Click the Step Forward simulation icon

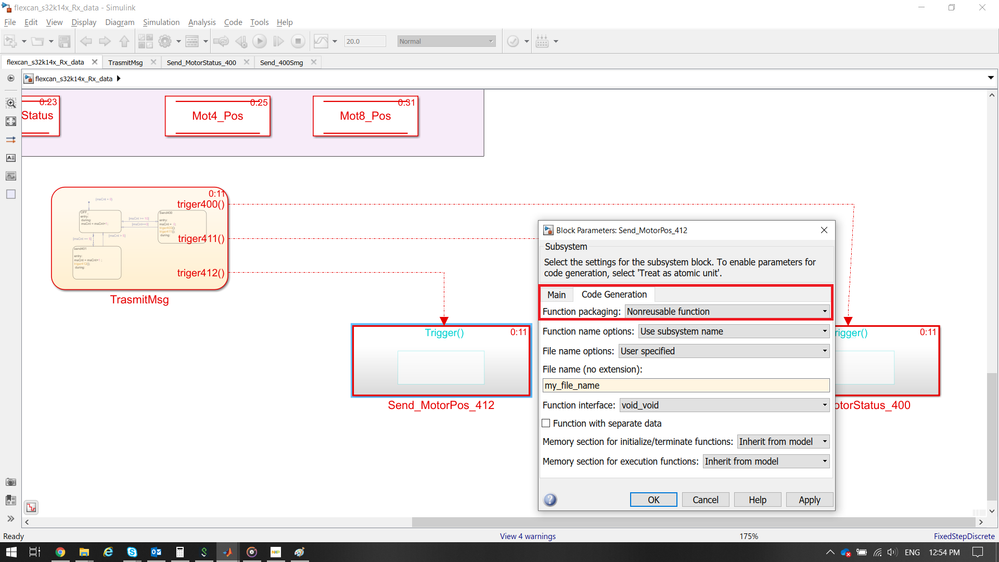click(x=278, y=41)
